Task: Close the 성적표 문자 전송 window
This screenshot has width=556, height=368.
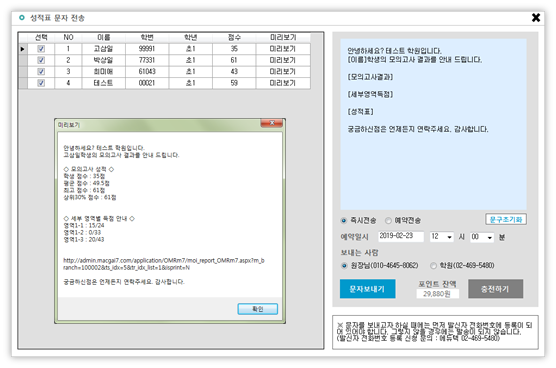Action: pos(536,17)
